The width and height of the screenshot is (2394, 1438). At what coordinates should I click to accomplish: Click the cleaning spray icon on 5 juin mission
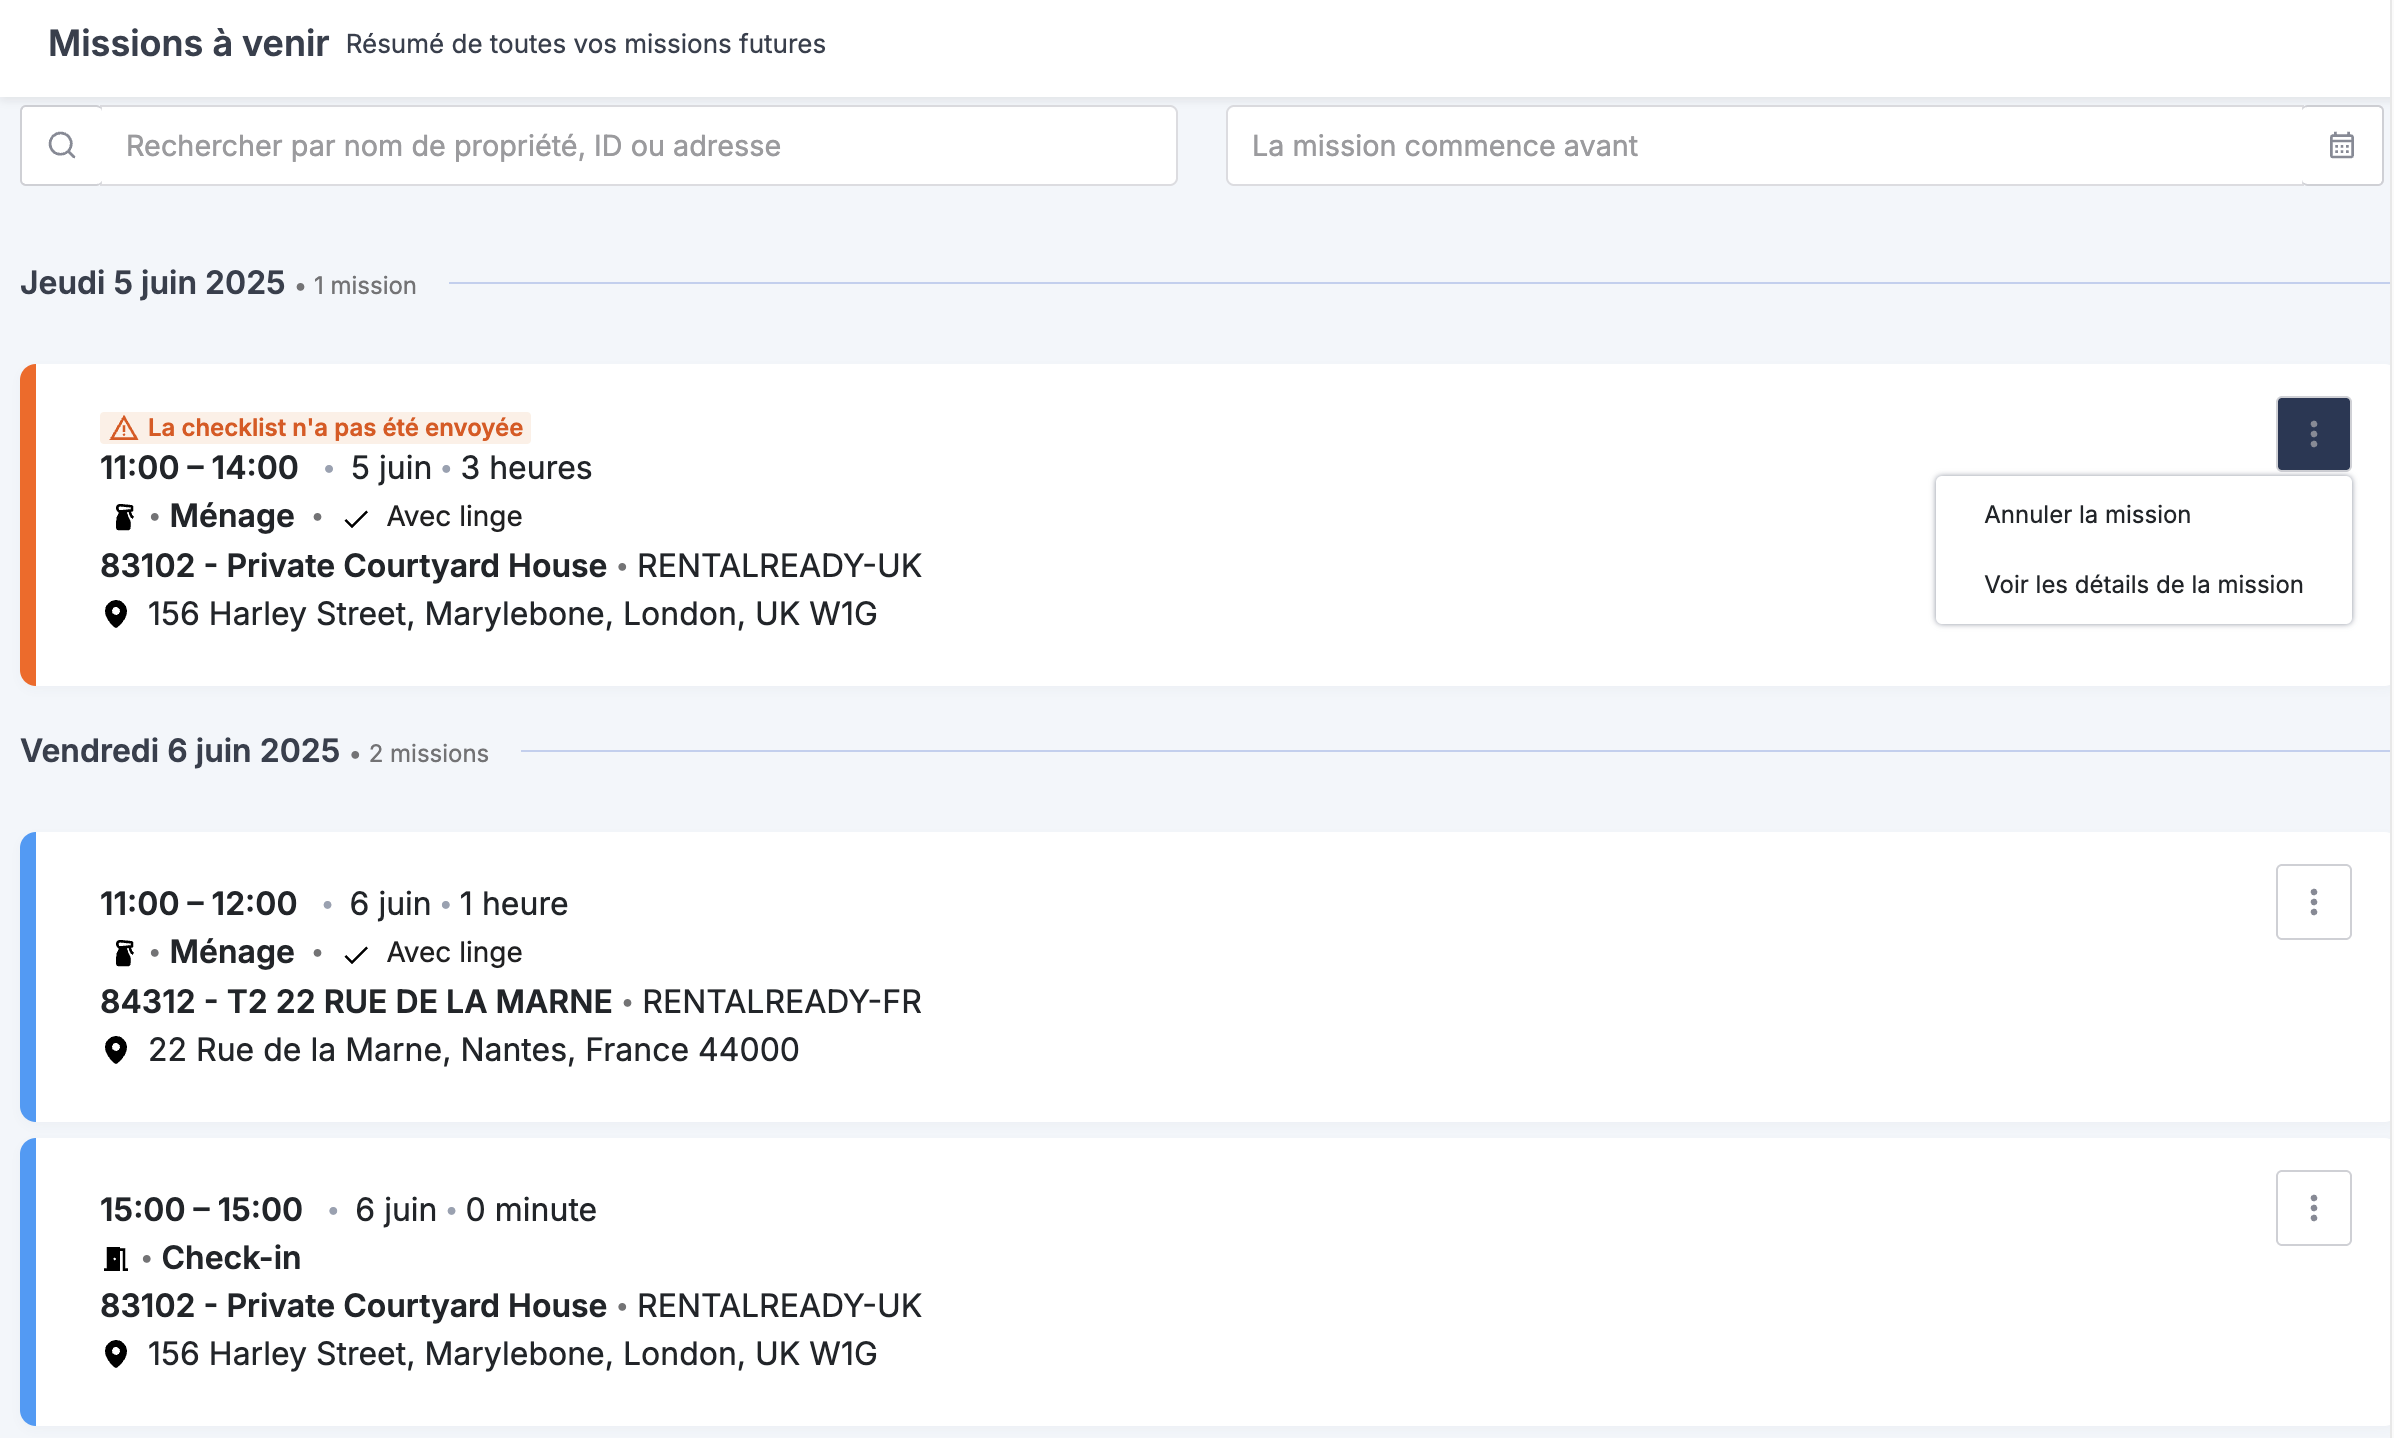tap(124, 517)
